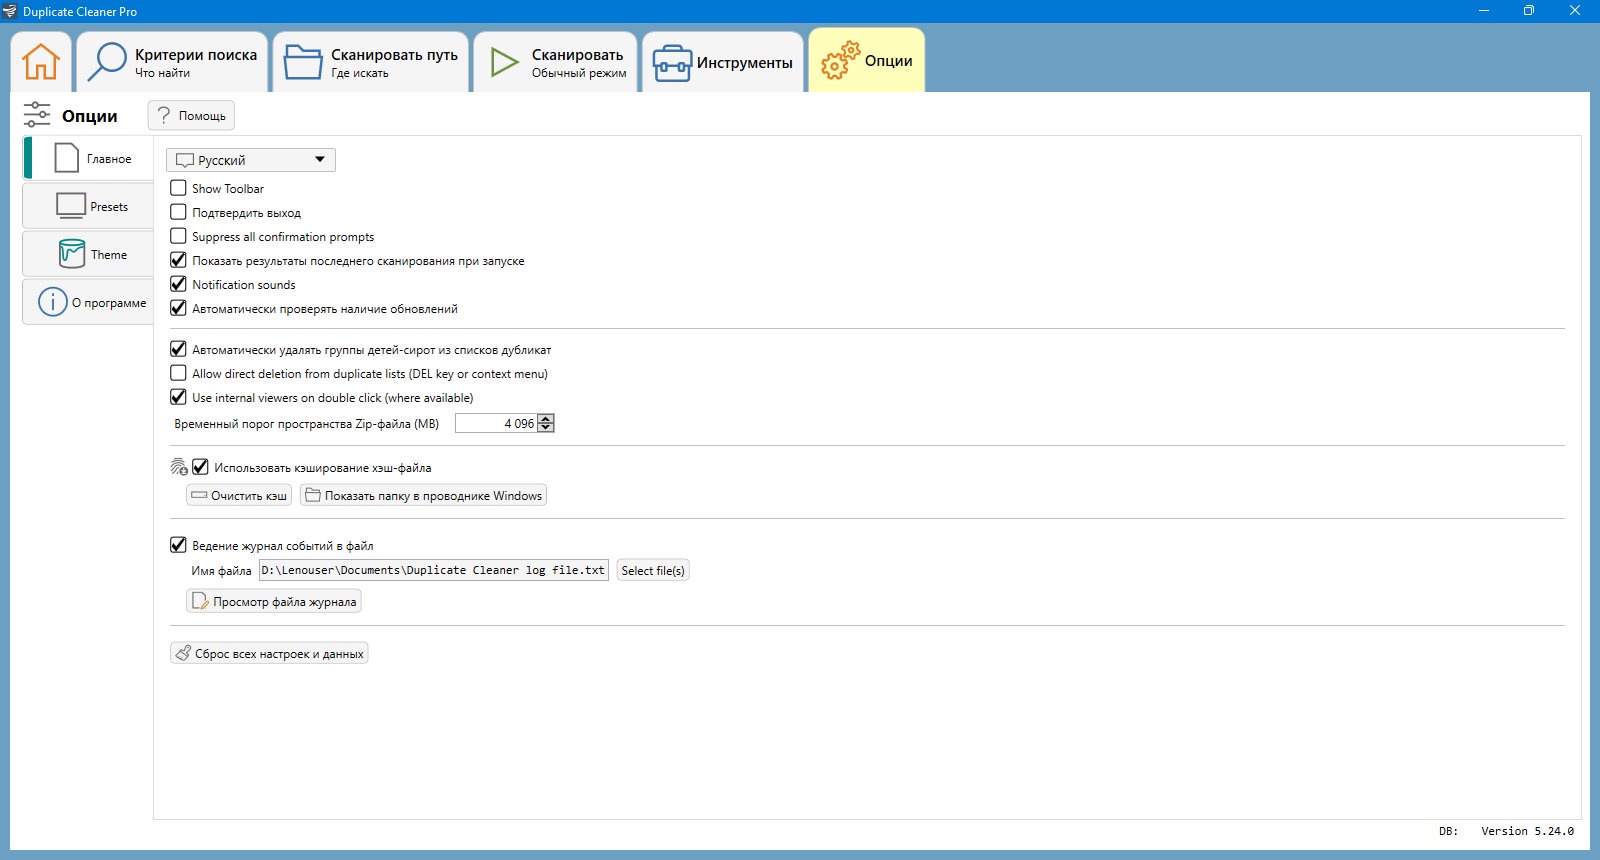Viewport: 1600px width, 860px height.
Task: Uncheck Показать результаты последнего сканирования при запуске
Action: tap(178, 260)
